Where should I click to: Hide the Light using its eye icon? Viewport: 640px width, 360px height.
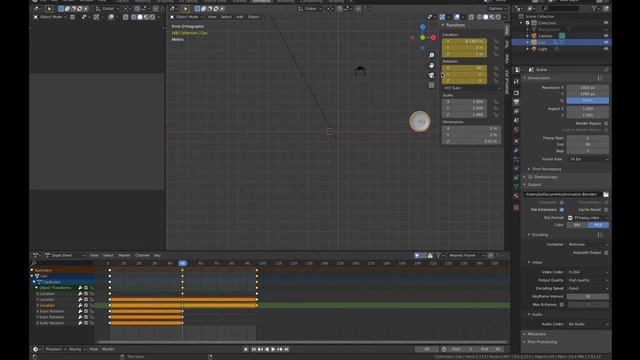606,49
